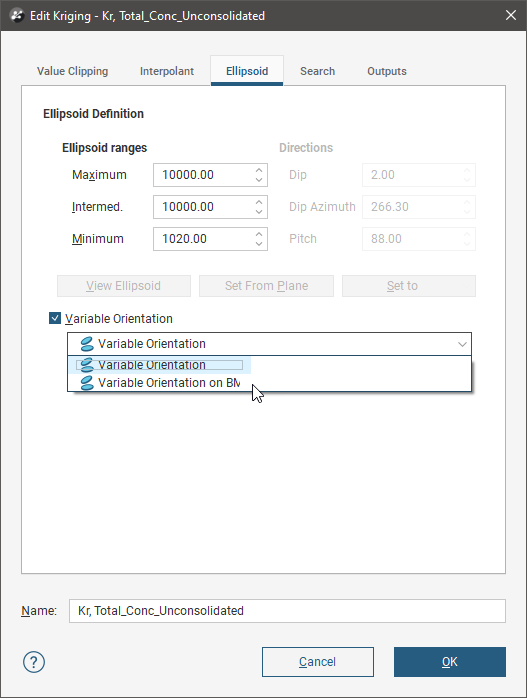527x698 pixels.
Task: Collapse the Variable Orientation dropdown arrow
Action: 462,344
